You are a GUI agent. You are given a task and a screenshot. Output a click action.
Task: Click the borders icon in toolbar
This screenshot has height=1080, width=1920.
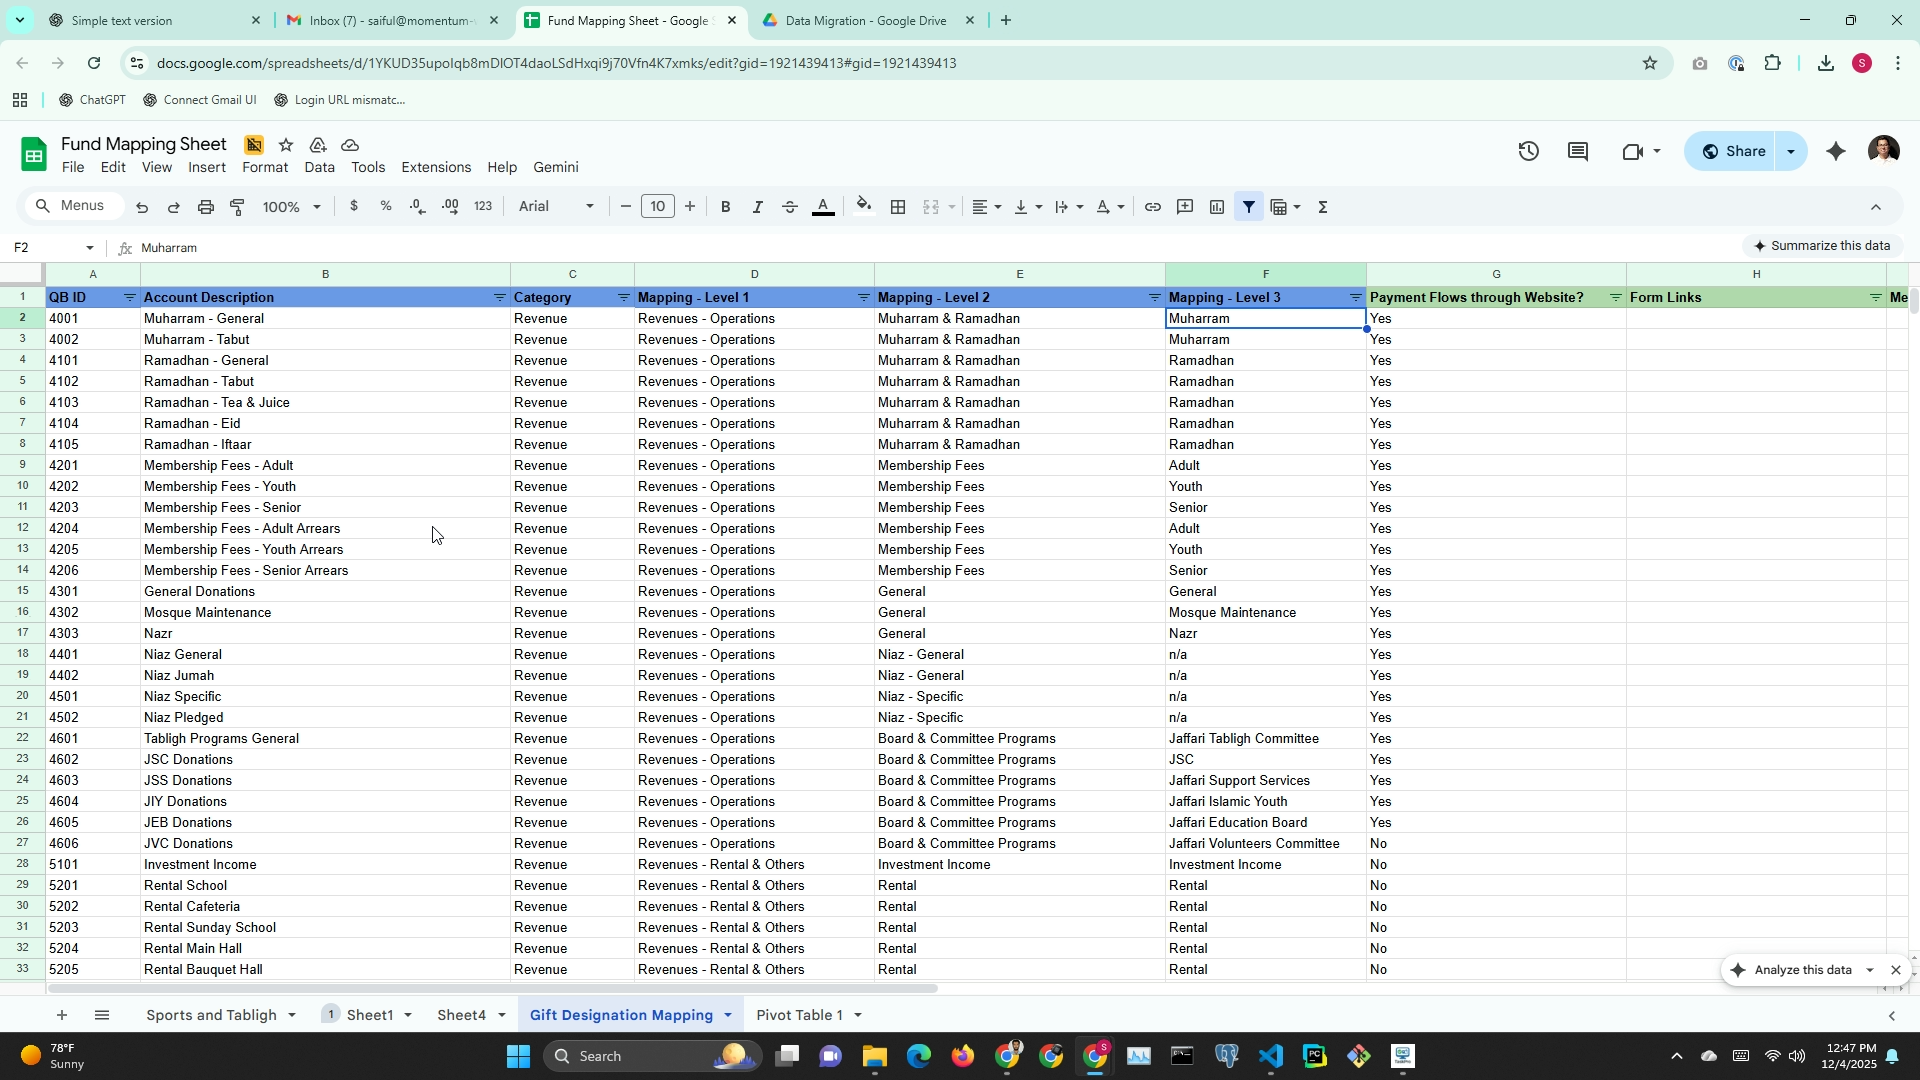click(x=898, y=207)
